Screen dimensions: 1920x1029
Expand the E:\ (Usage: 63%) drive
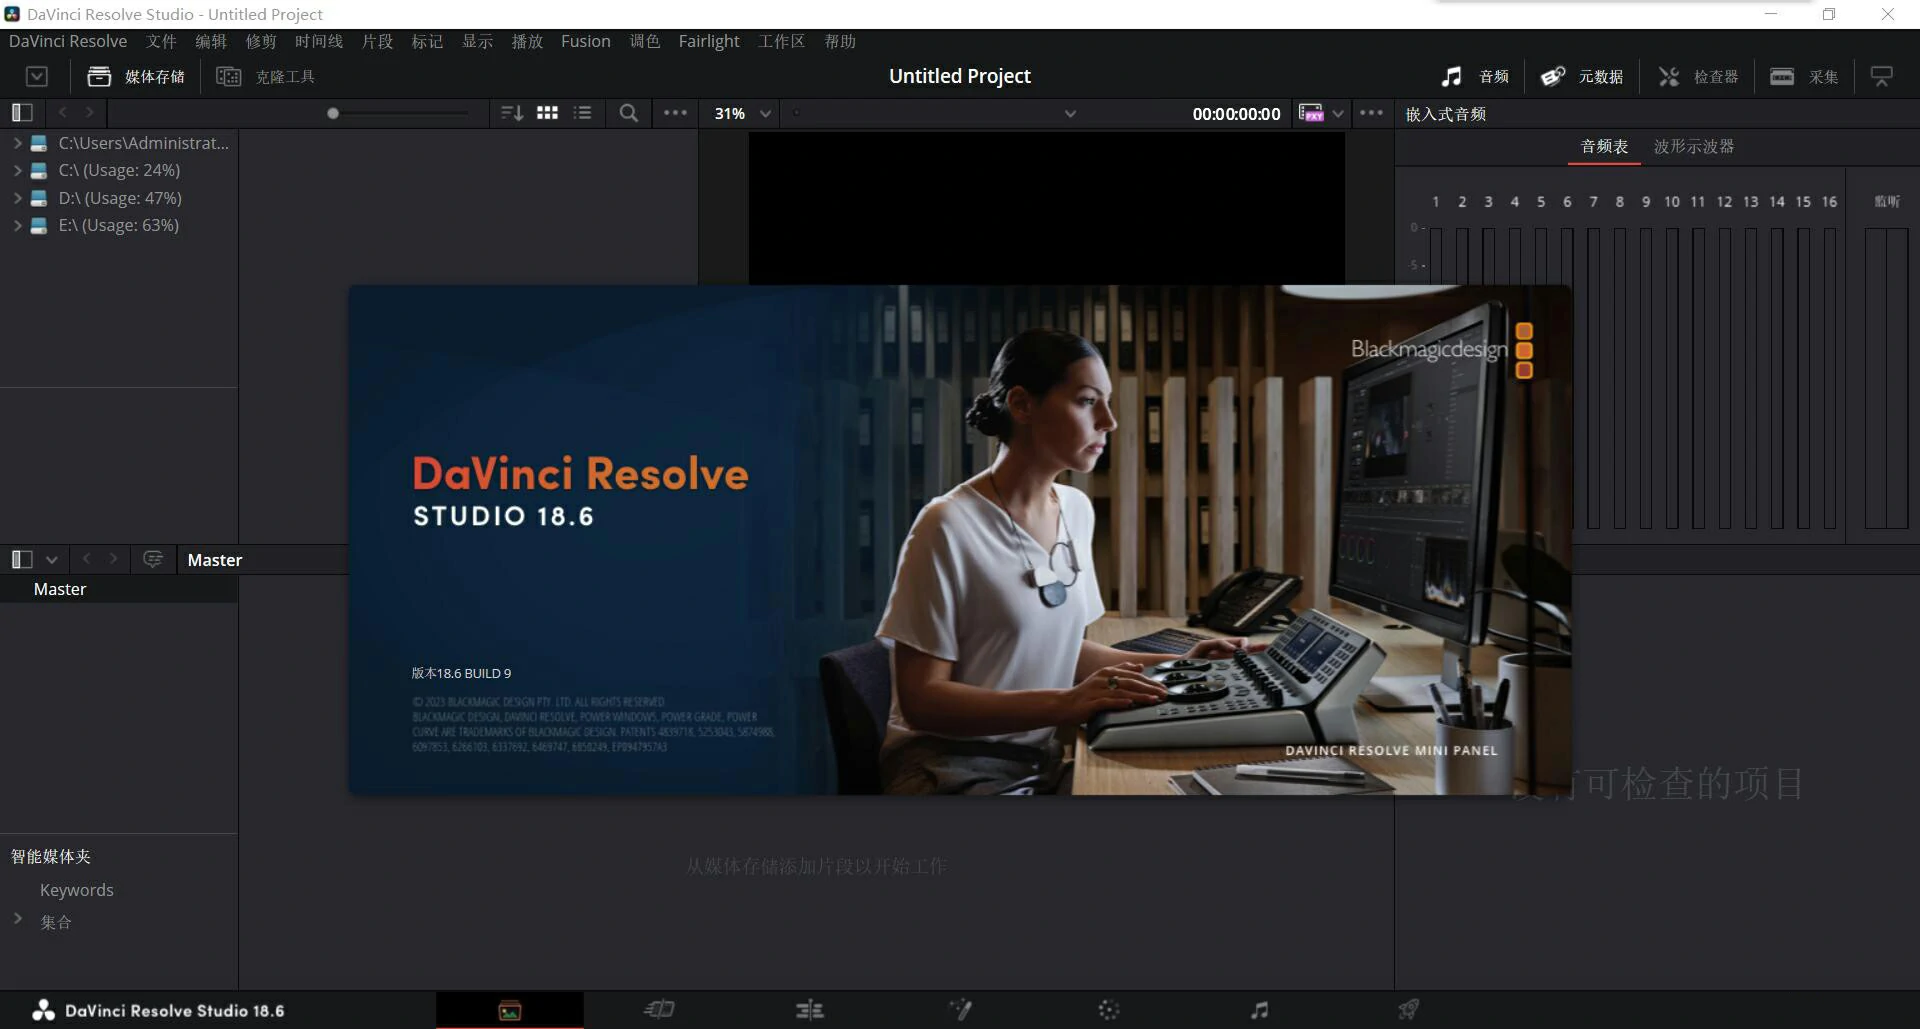click(x=17, y=225)
